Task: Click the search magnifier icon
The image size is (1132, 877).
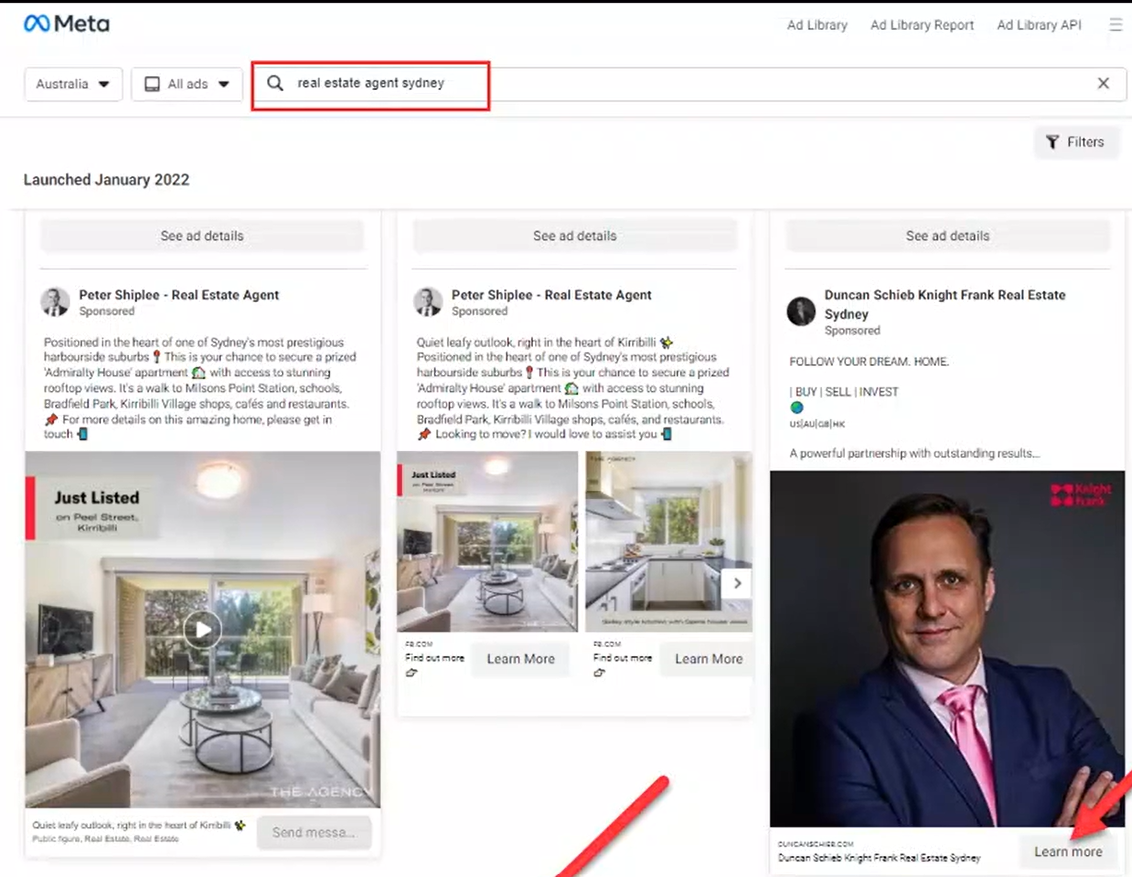Action: 275,83
